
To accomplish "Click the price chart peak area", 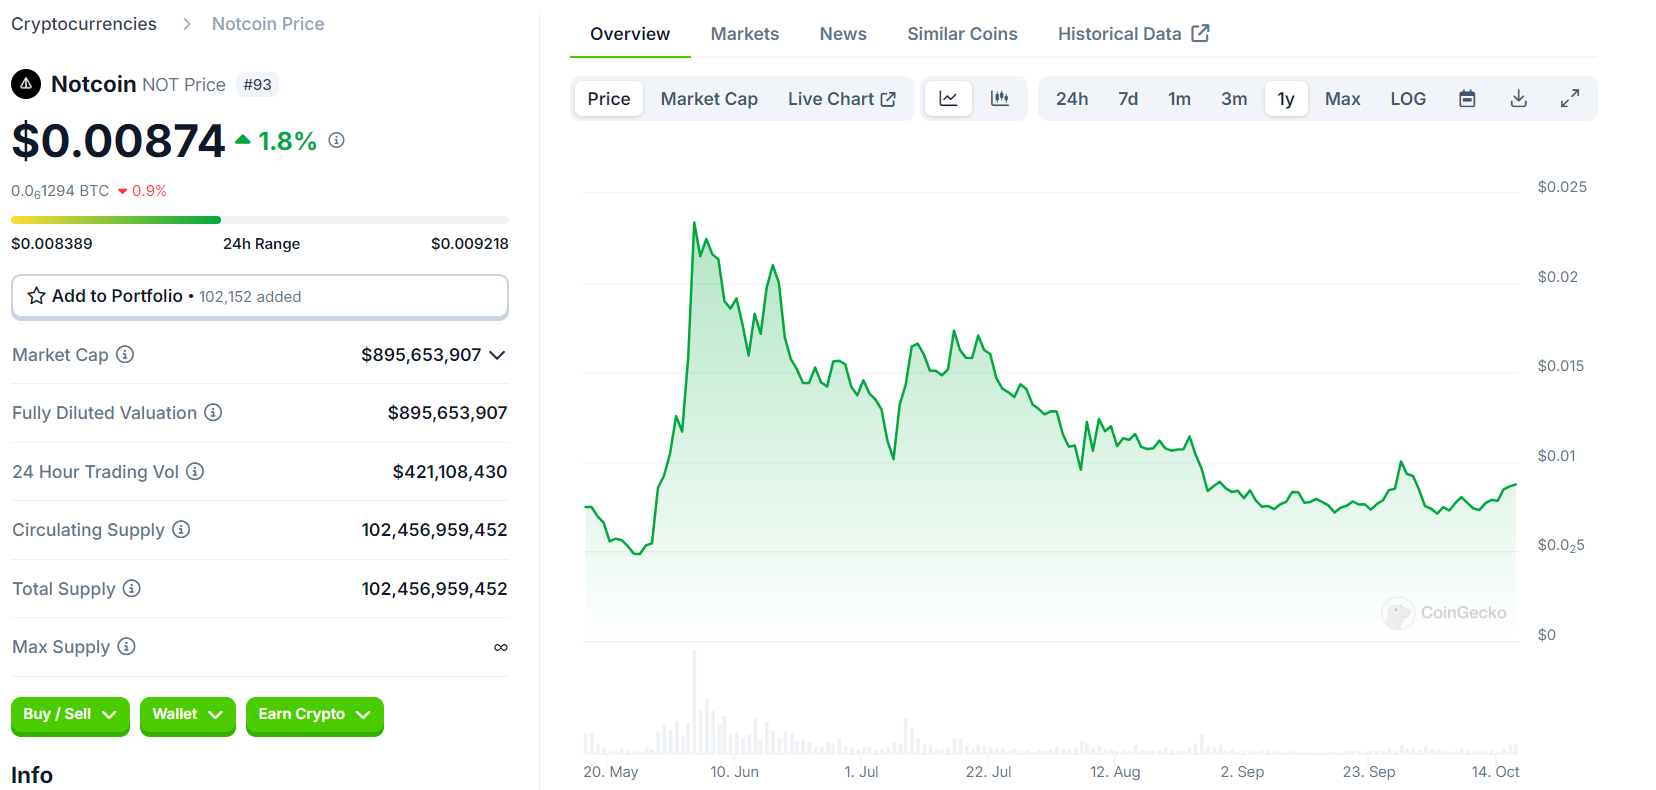I will click(695, 225).
